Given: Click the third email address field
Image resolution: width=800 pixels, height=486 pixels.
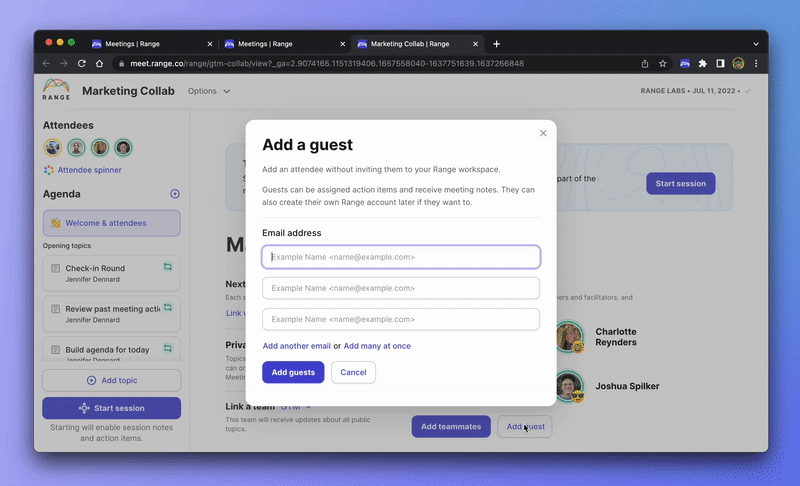Looking at the screenshot, I should point(401,319).
